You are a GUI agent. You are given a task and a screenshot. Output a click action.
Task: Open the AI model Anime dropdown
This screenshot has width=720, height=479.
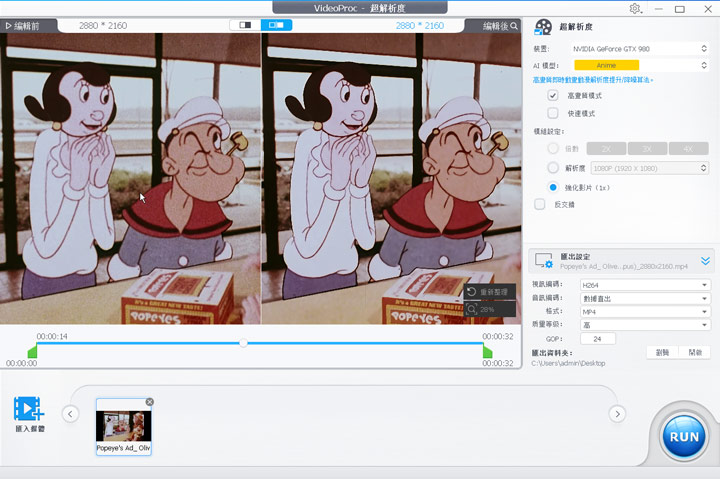pyautogui.click(x=639, y=65)
